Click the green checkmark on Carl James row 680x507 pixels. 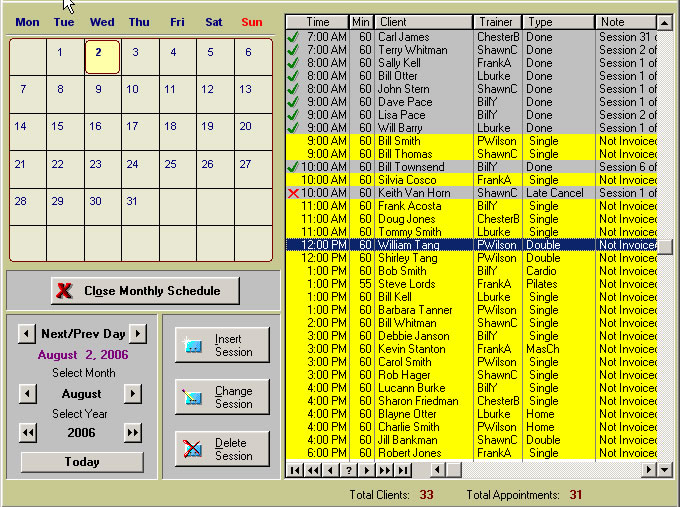click(293, 37)
